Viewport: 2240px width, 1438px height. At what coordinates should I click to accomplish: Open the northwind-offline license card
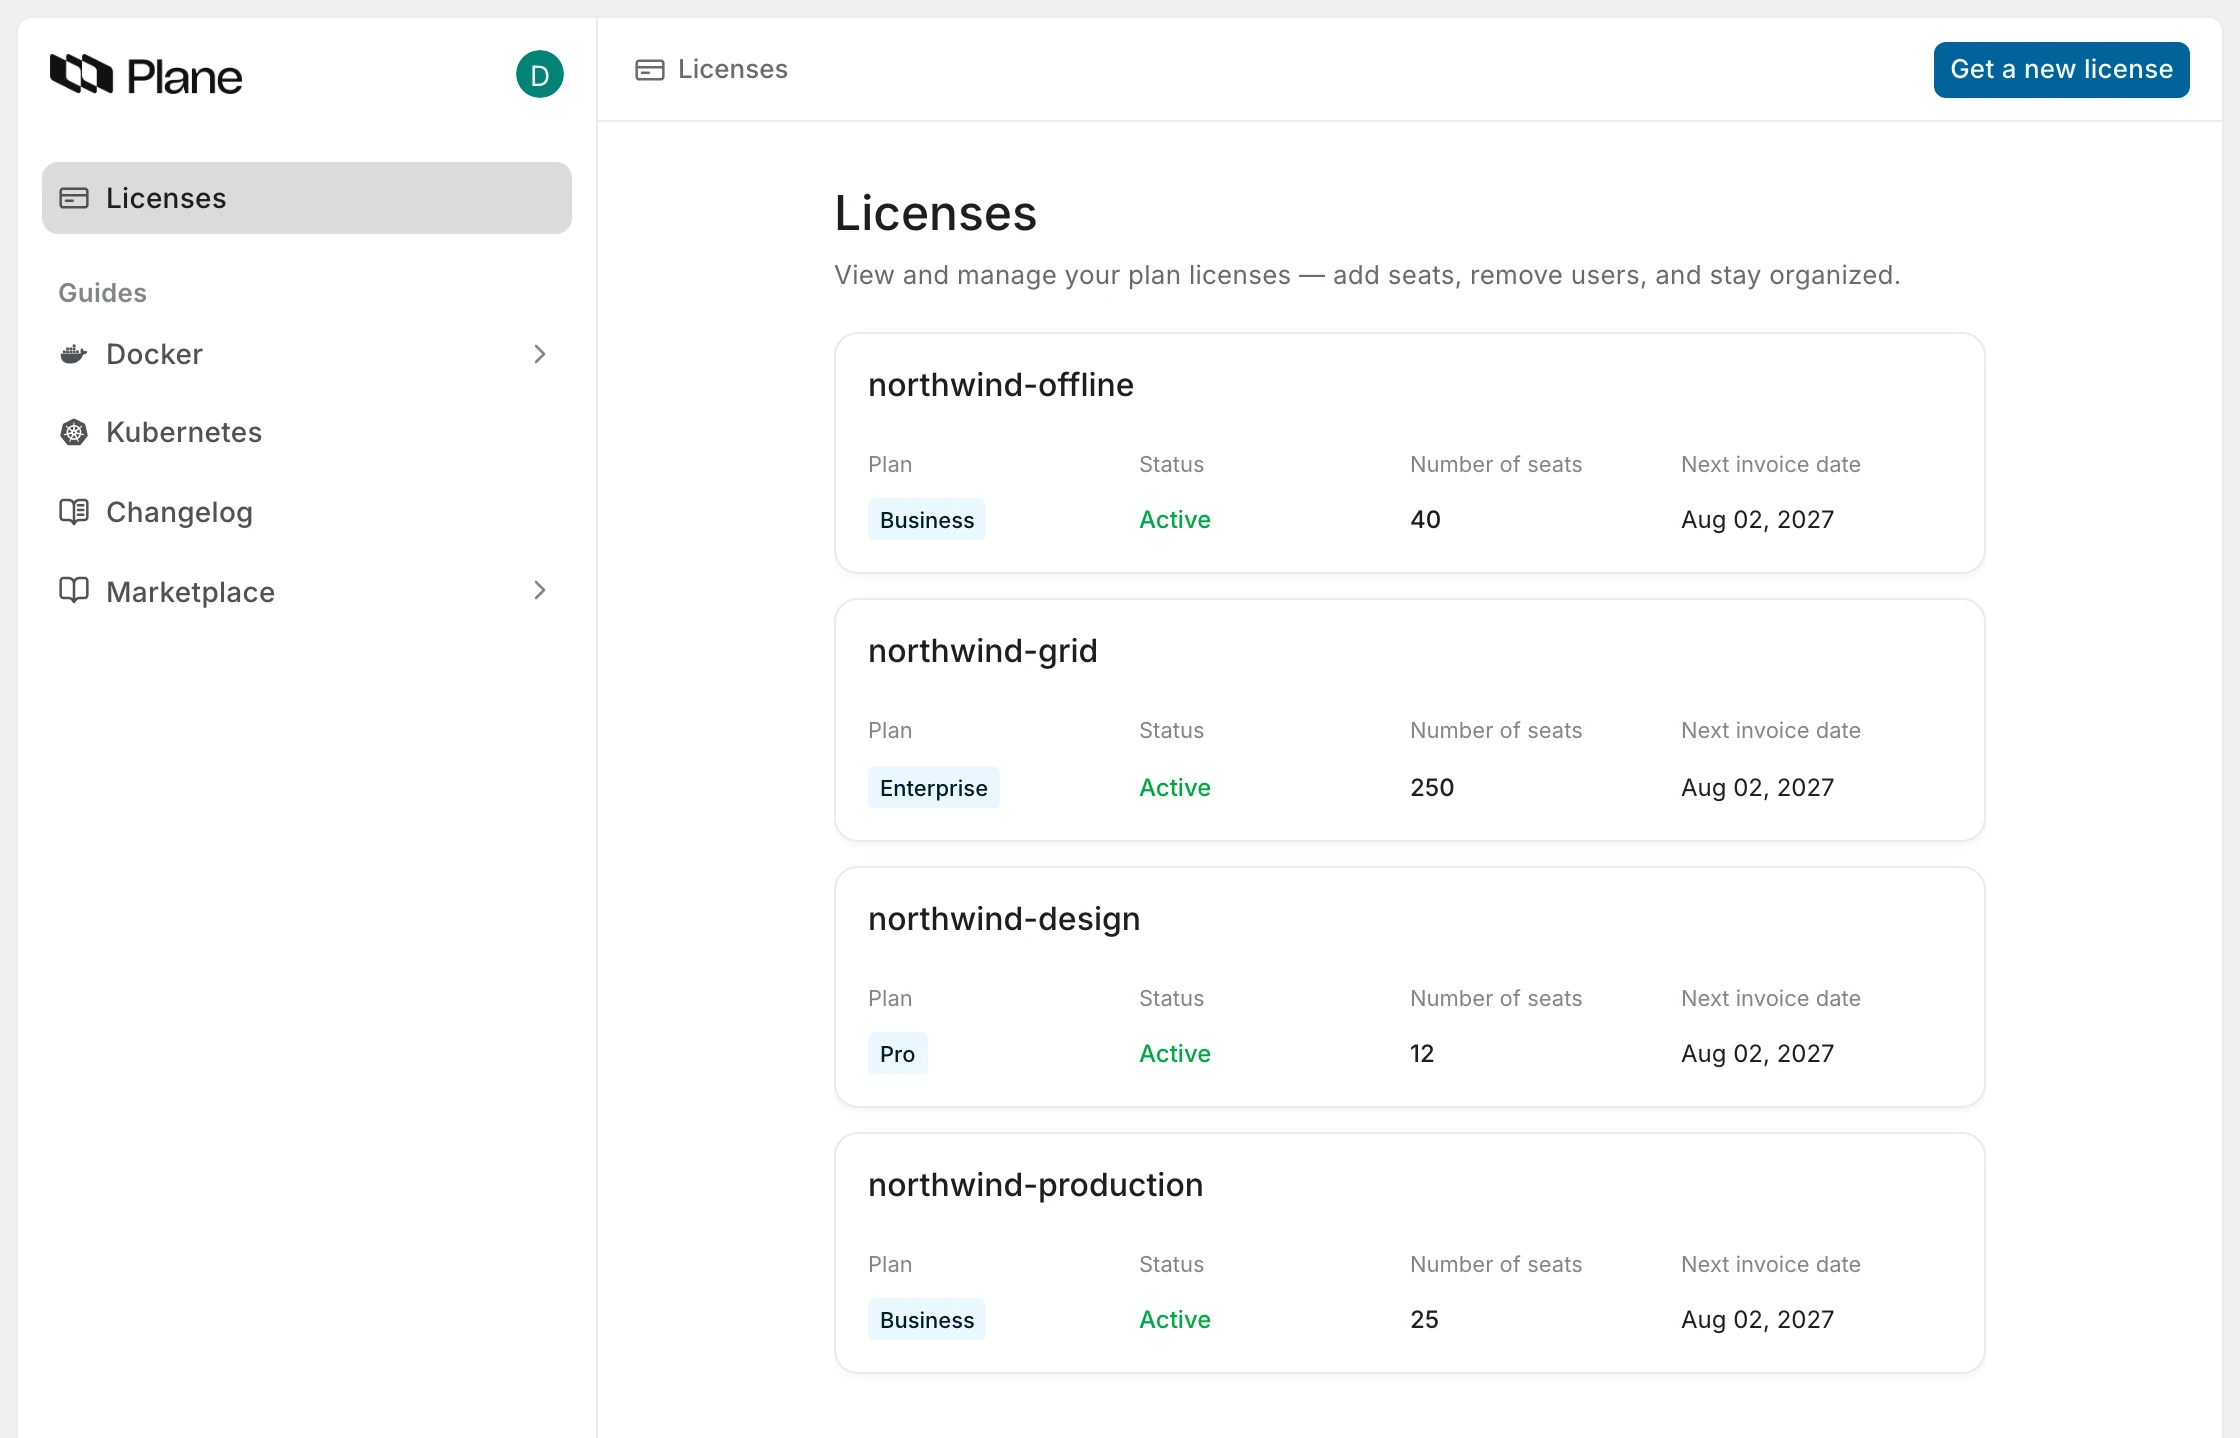pos(1410,453)
